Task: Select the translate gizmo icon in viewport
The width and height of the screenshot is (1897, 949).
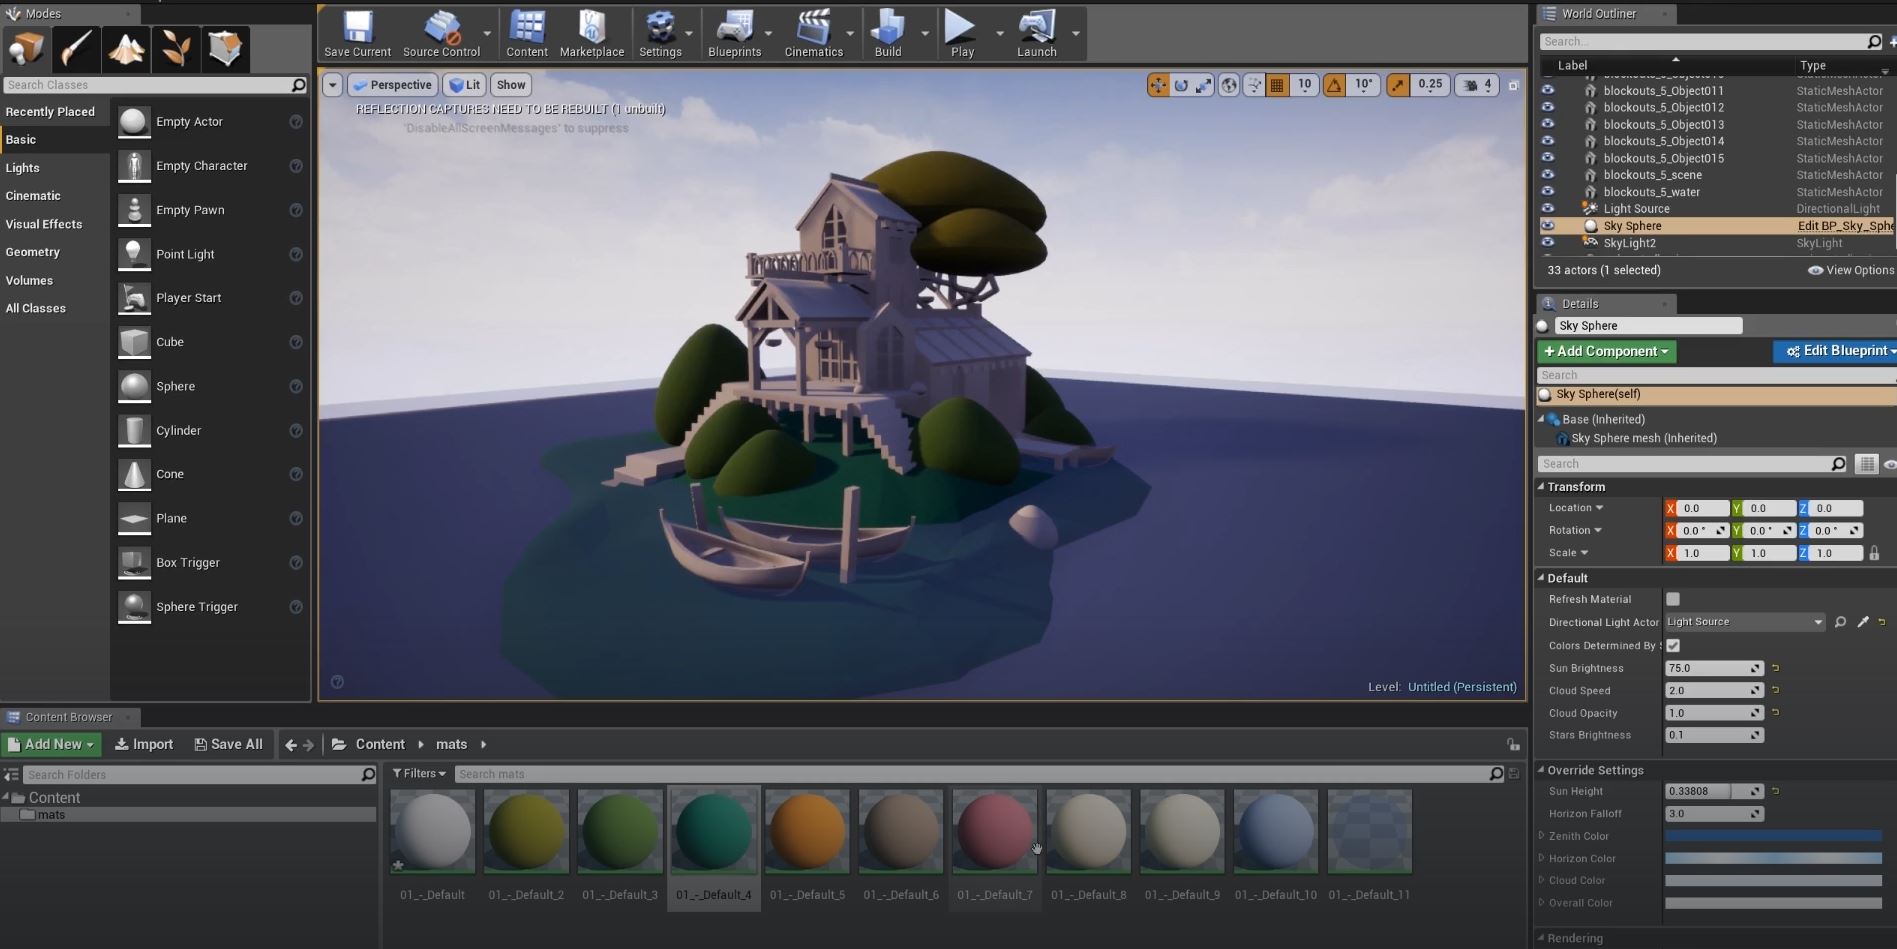Action: point(1158,85)
